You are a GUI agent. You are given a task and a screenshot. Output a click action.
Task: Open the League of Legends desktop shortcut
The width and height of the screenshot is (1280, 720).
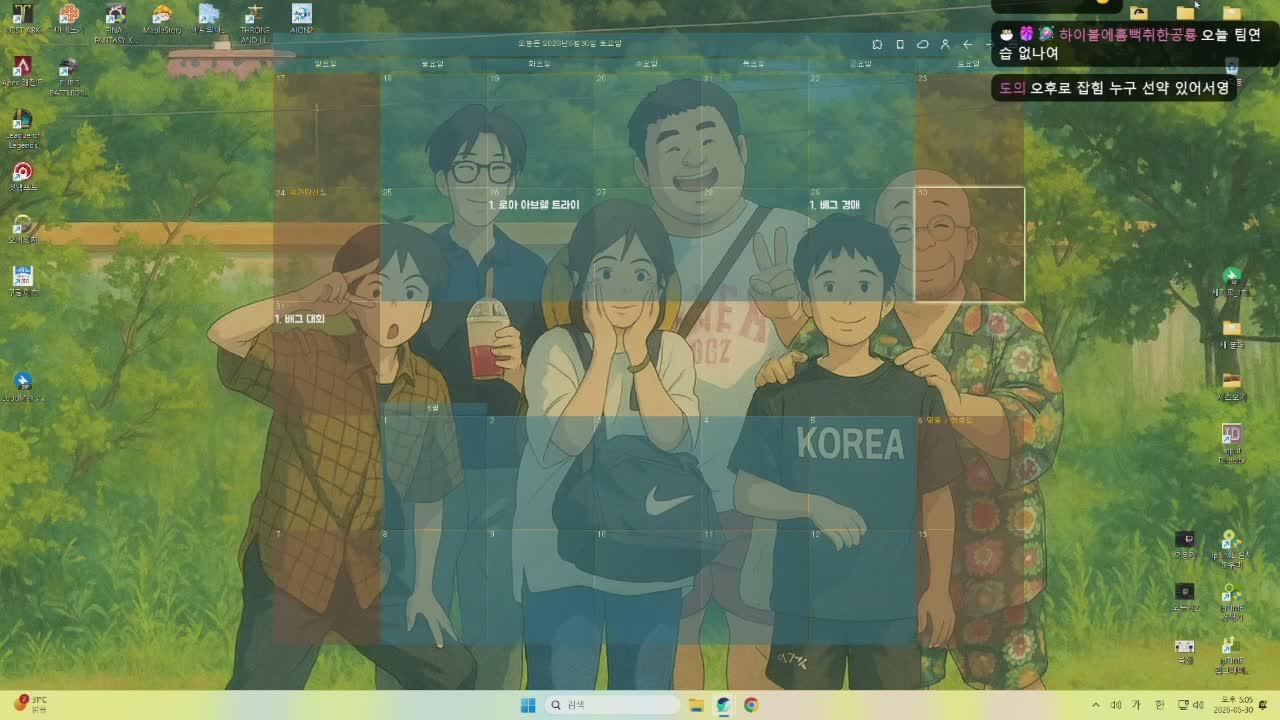tap(21, 128)
